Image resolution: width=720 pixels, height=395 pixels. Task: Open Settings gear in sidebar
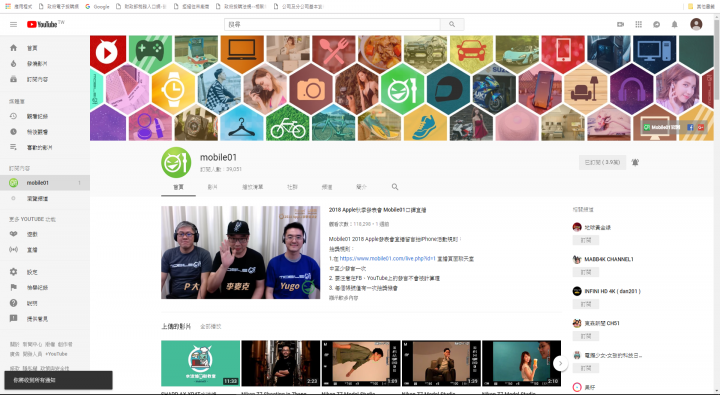click(45, 272)
